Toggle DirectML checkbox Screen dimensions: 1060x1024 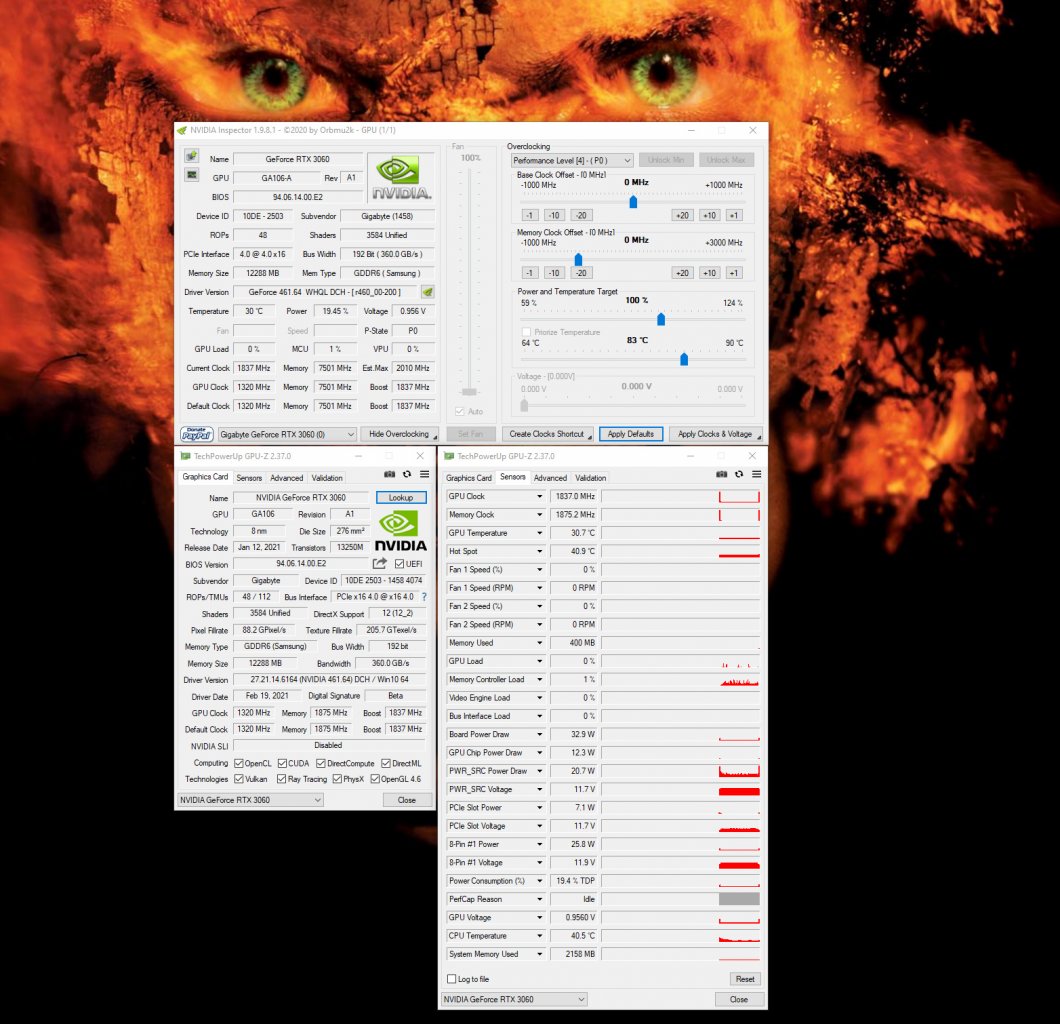pyautogui.click(x=386, y=763)
